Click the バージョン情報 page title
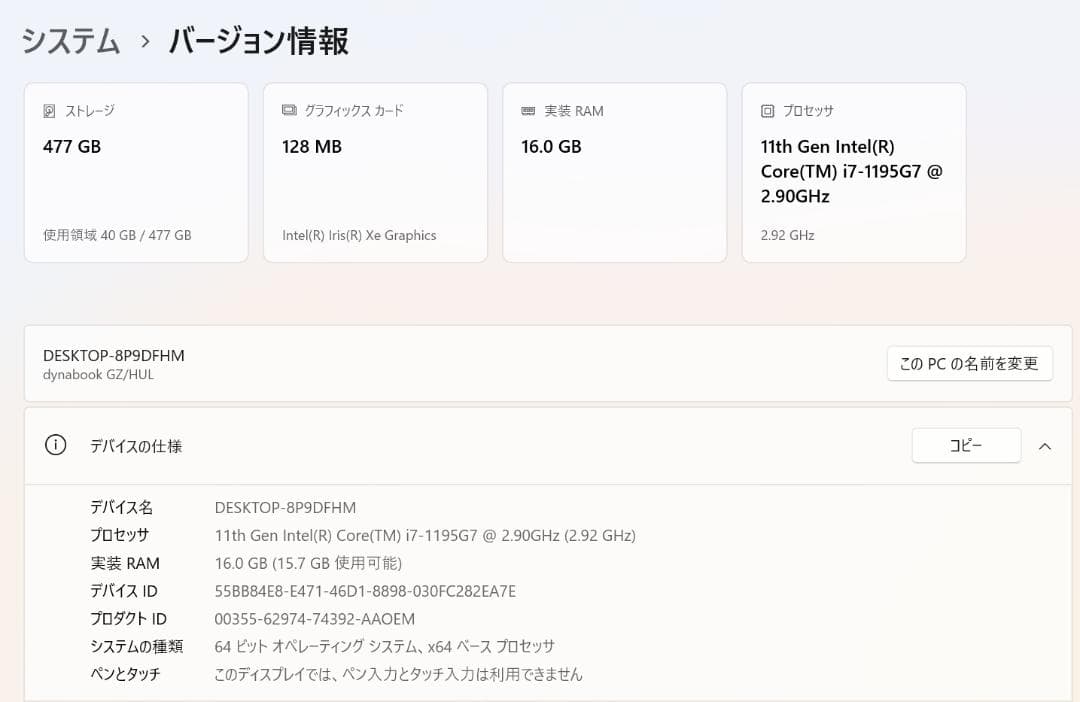Viewport: 1080px width, 702px height. [x=259, y=41]
